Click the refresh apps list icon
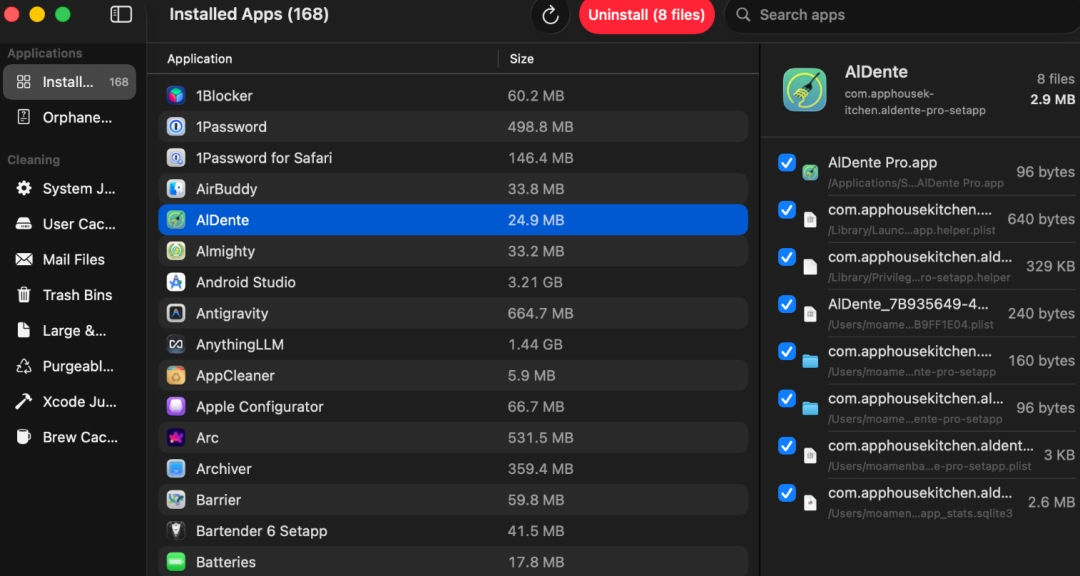 [550, 15]
